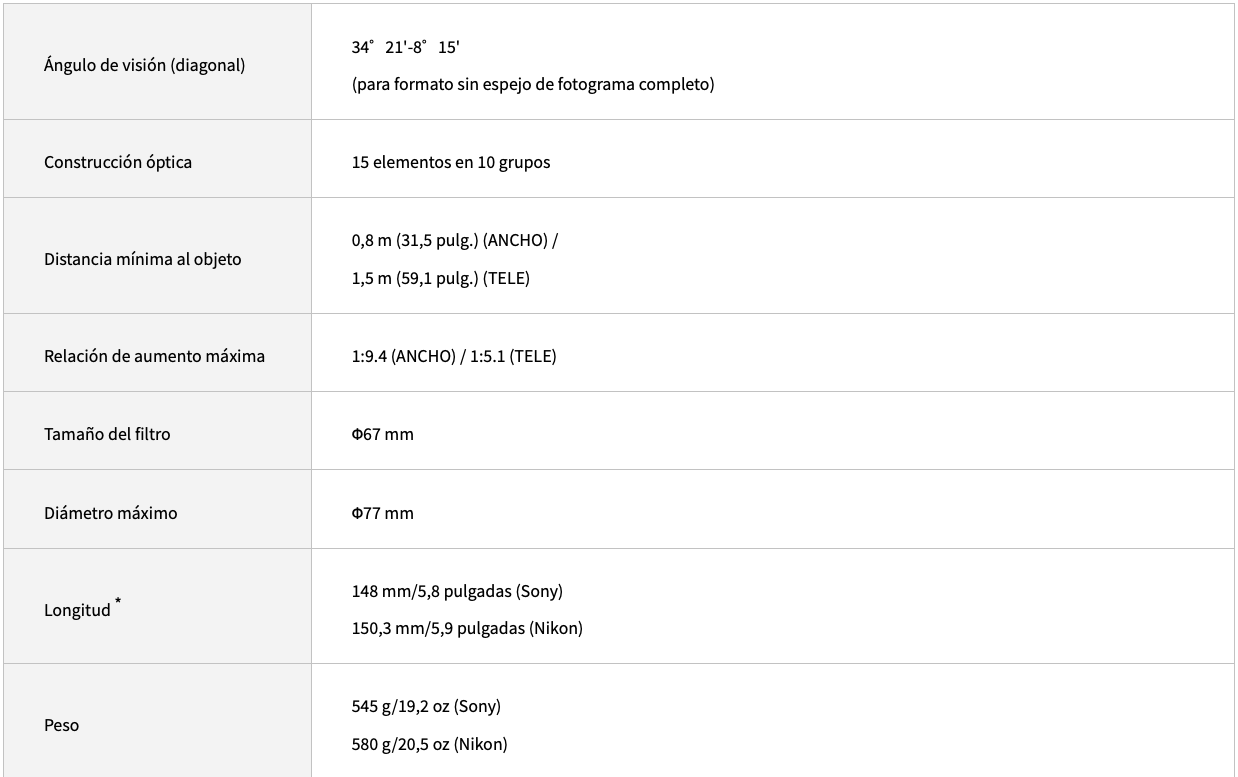Click the 545 g (Sony) weight value
Screen dimensions: 1238x777
[x=426, y=706]
